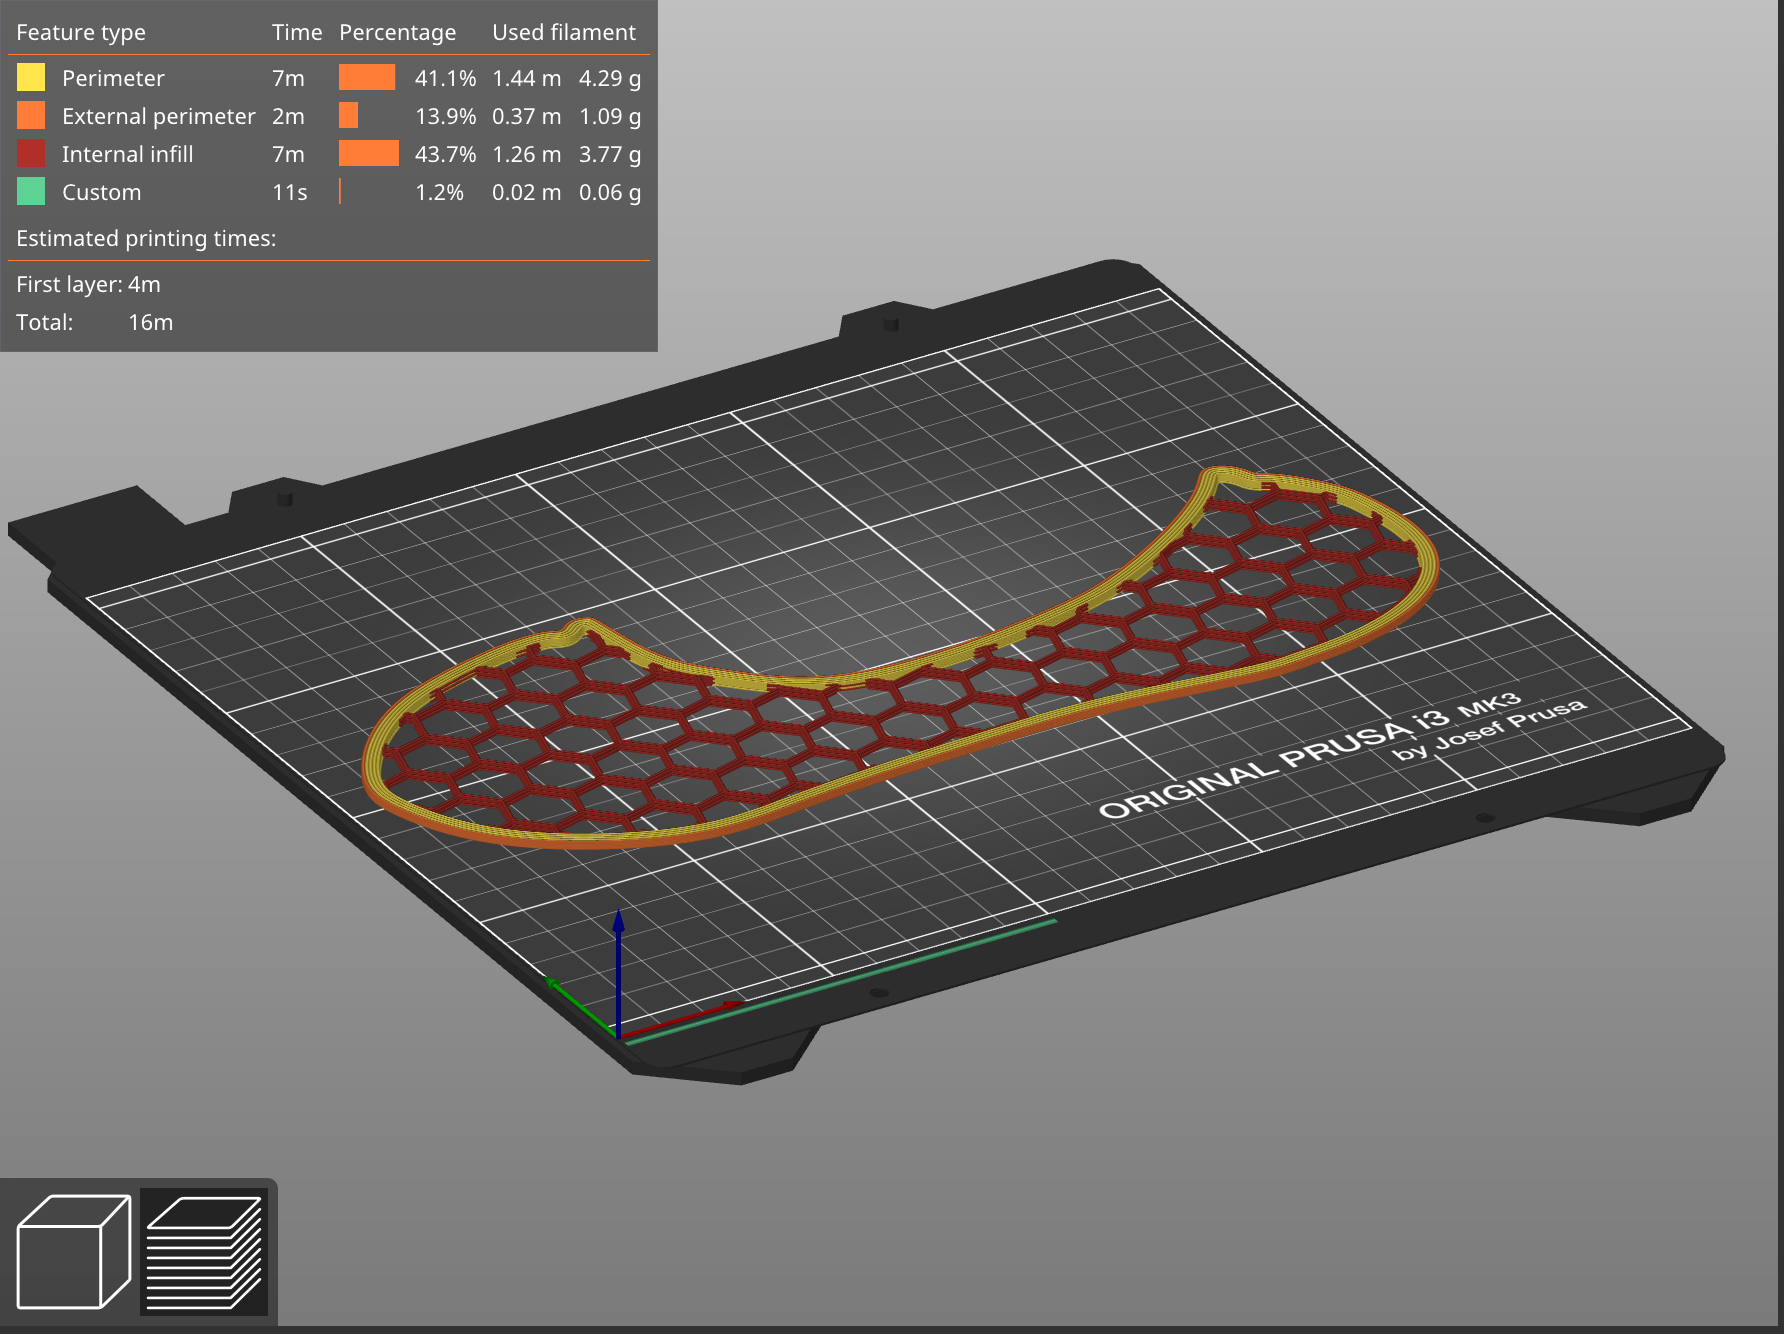
Task: Click the First layer: 4m entry
Action: pyautogui.click(x=88, y=284)
